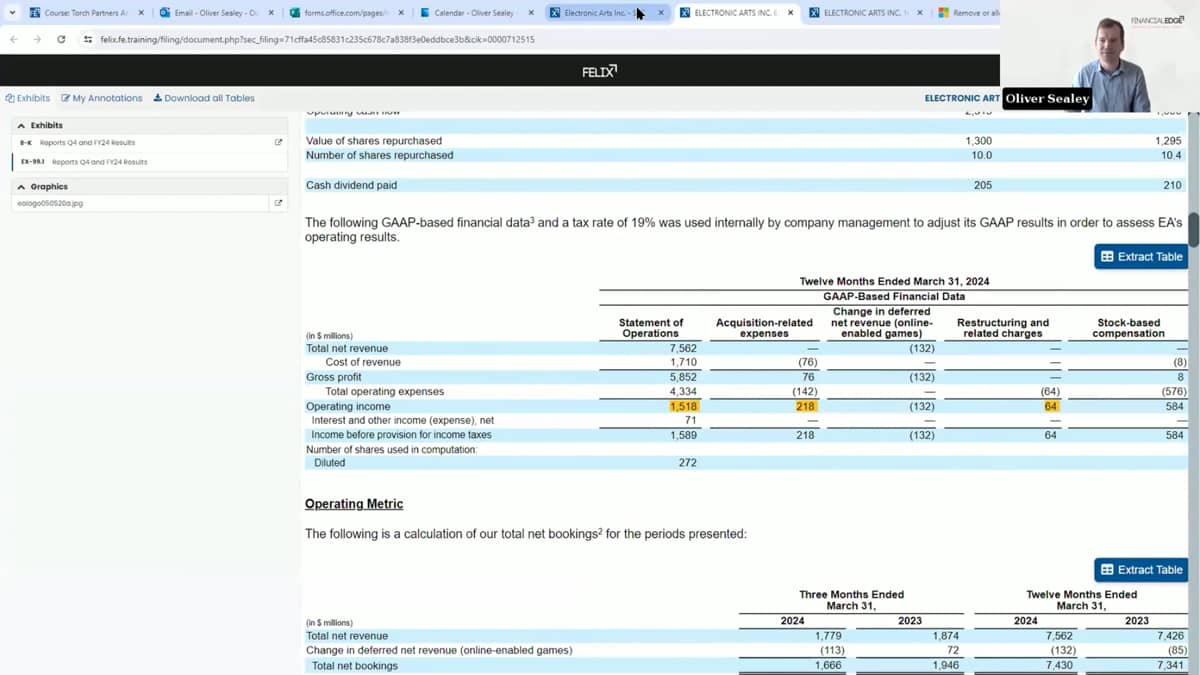Click the highlighted acquisition-related value 218
Screen dimensions: 1200x675
[x=806, y=406]
